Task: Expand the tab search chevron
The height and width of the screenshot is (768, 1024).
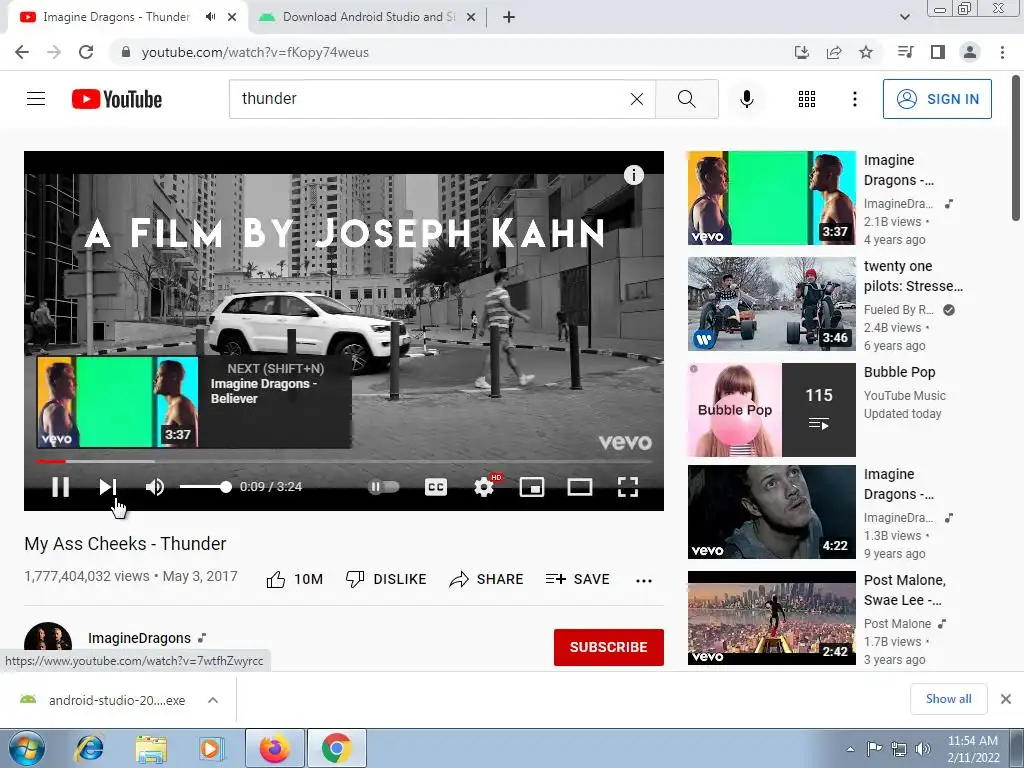Action: click(x=904, y=17)
